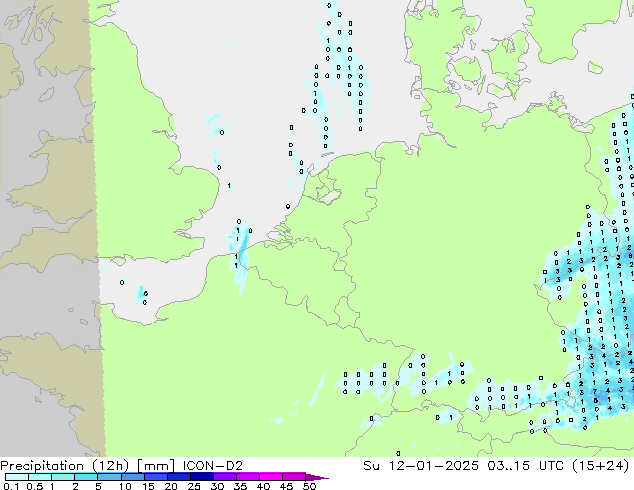Click the legend value "20"

click(171, 486)
